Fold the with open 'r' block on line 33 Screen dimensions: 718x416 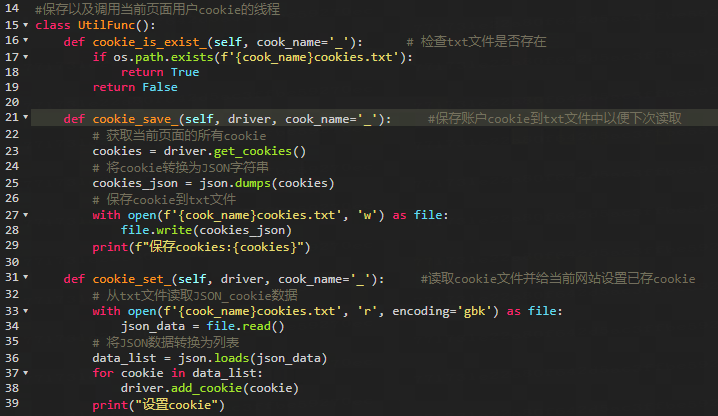26,311
